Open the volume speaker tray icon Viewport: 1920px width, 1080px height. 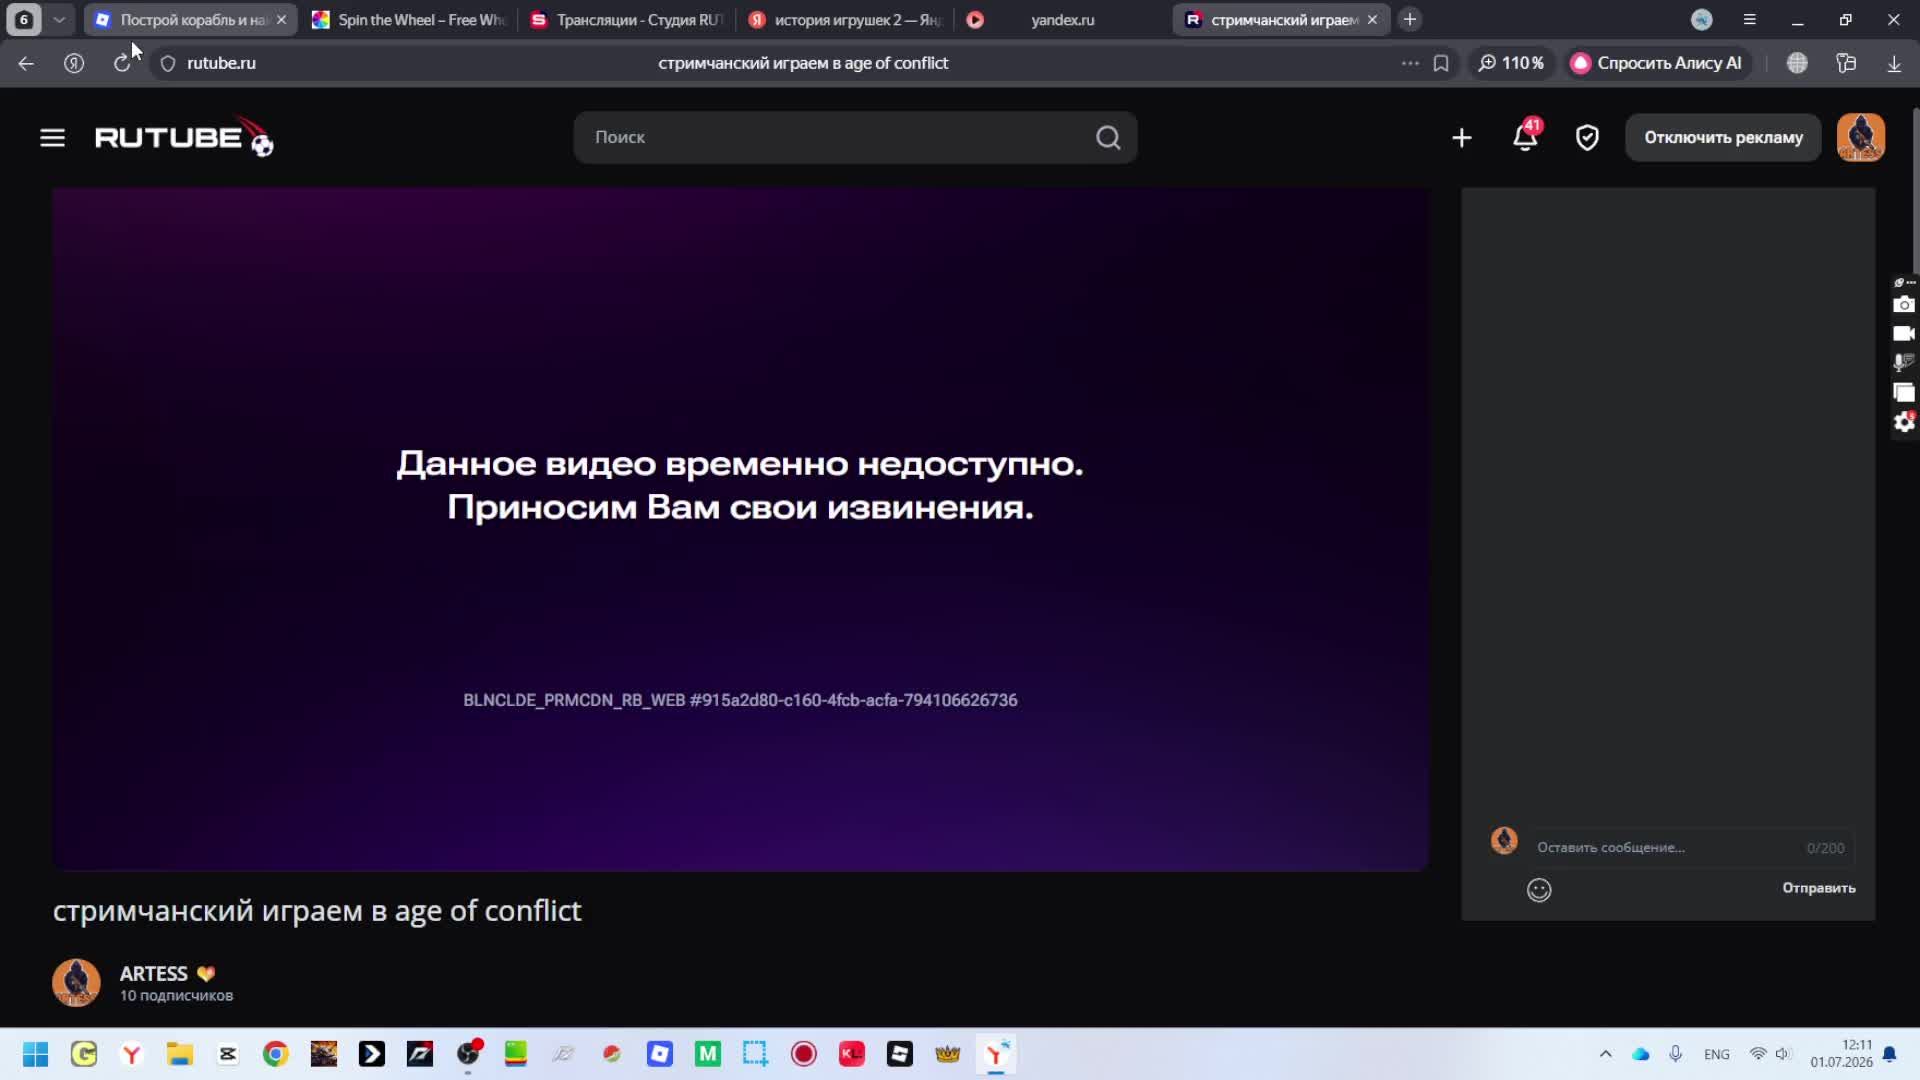(1783, 1054)
